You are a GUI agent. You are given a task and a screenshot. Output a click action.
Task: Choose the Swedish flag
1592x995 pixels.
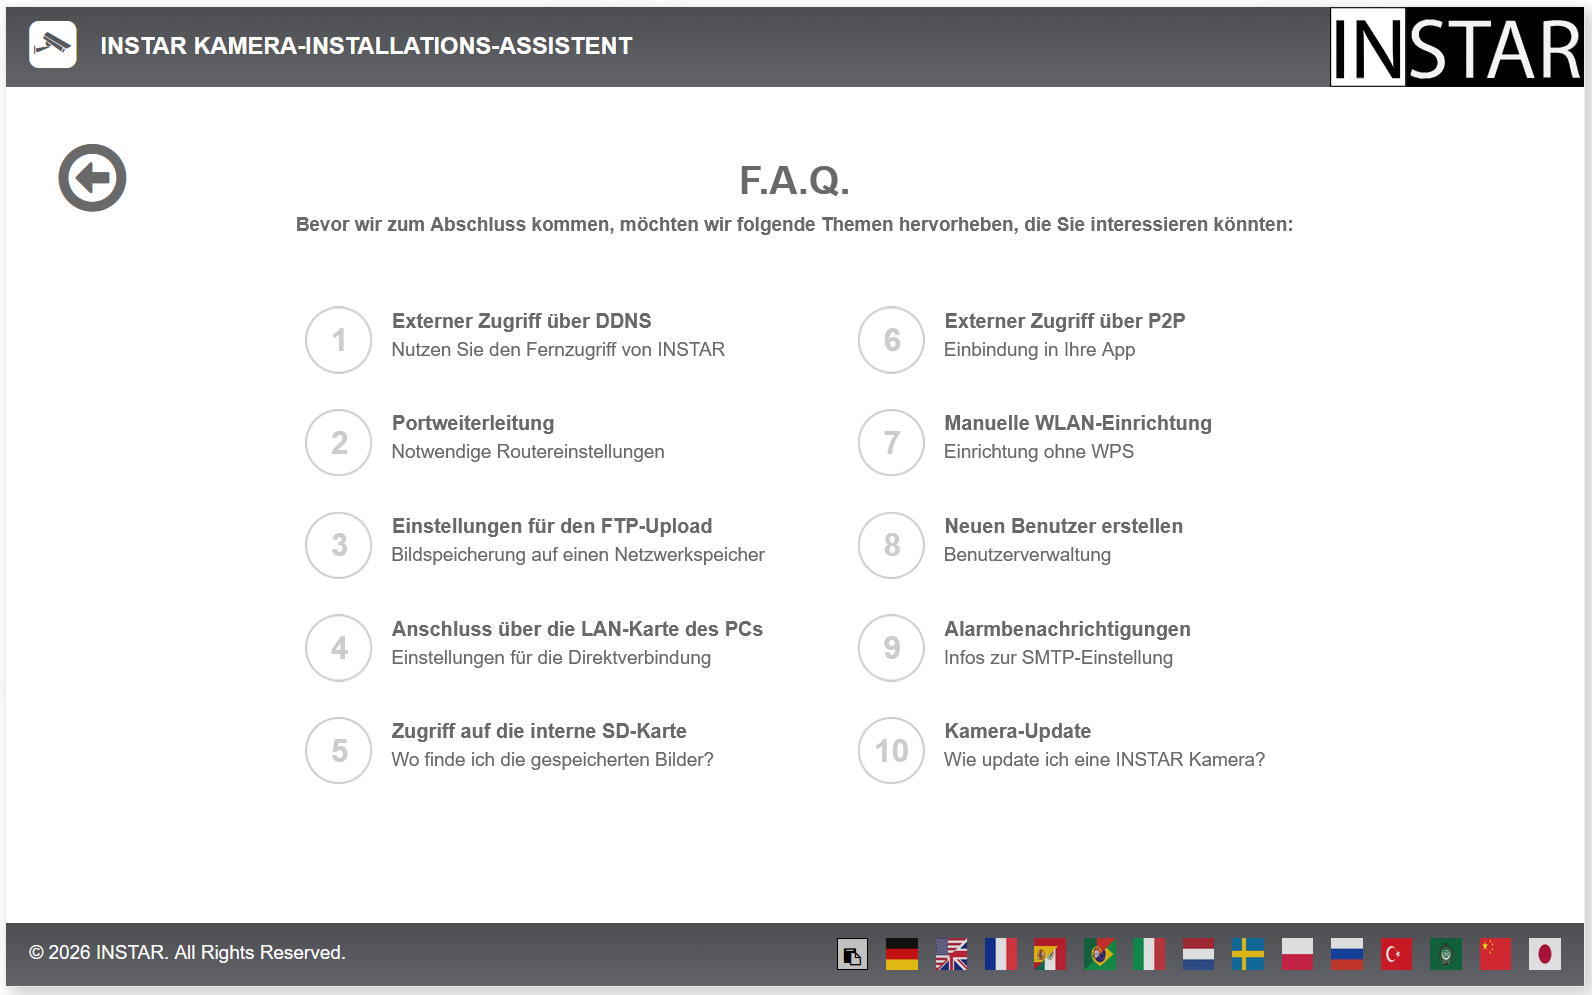point(1248,954)
